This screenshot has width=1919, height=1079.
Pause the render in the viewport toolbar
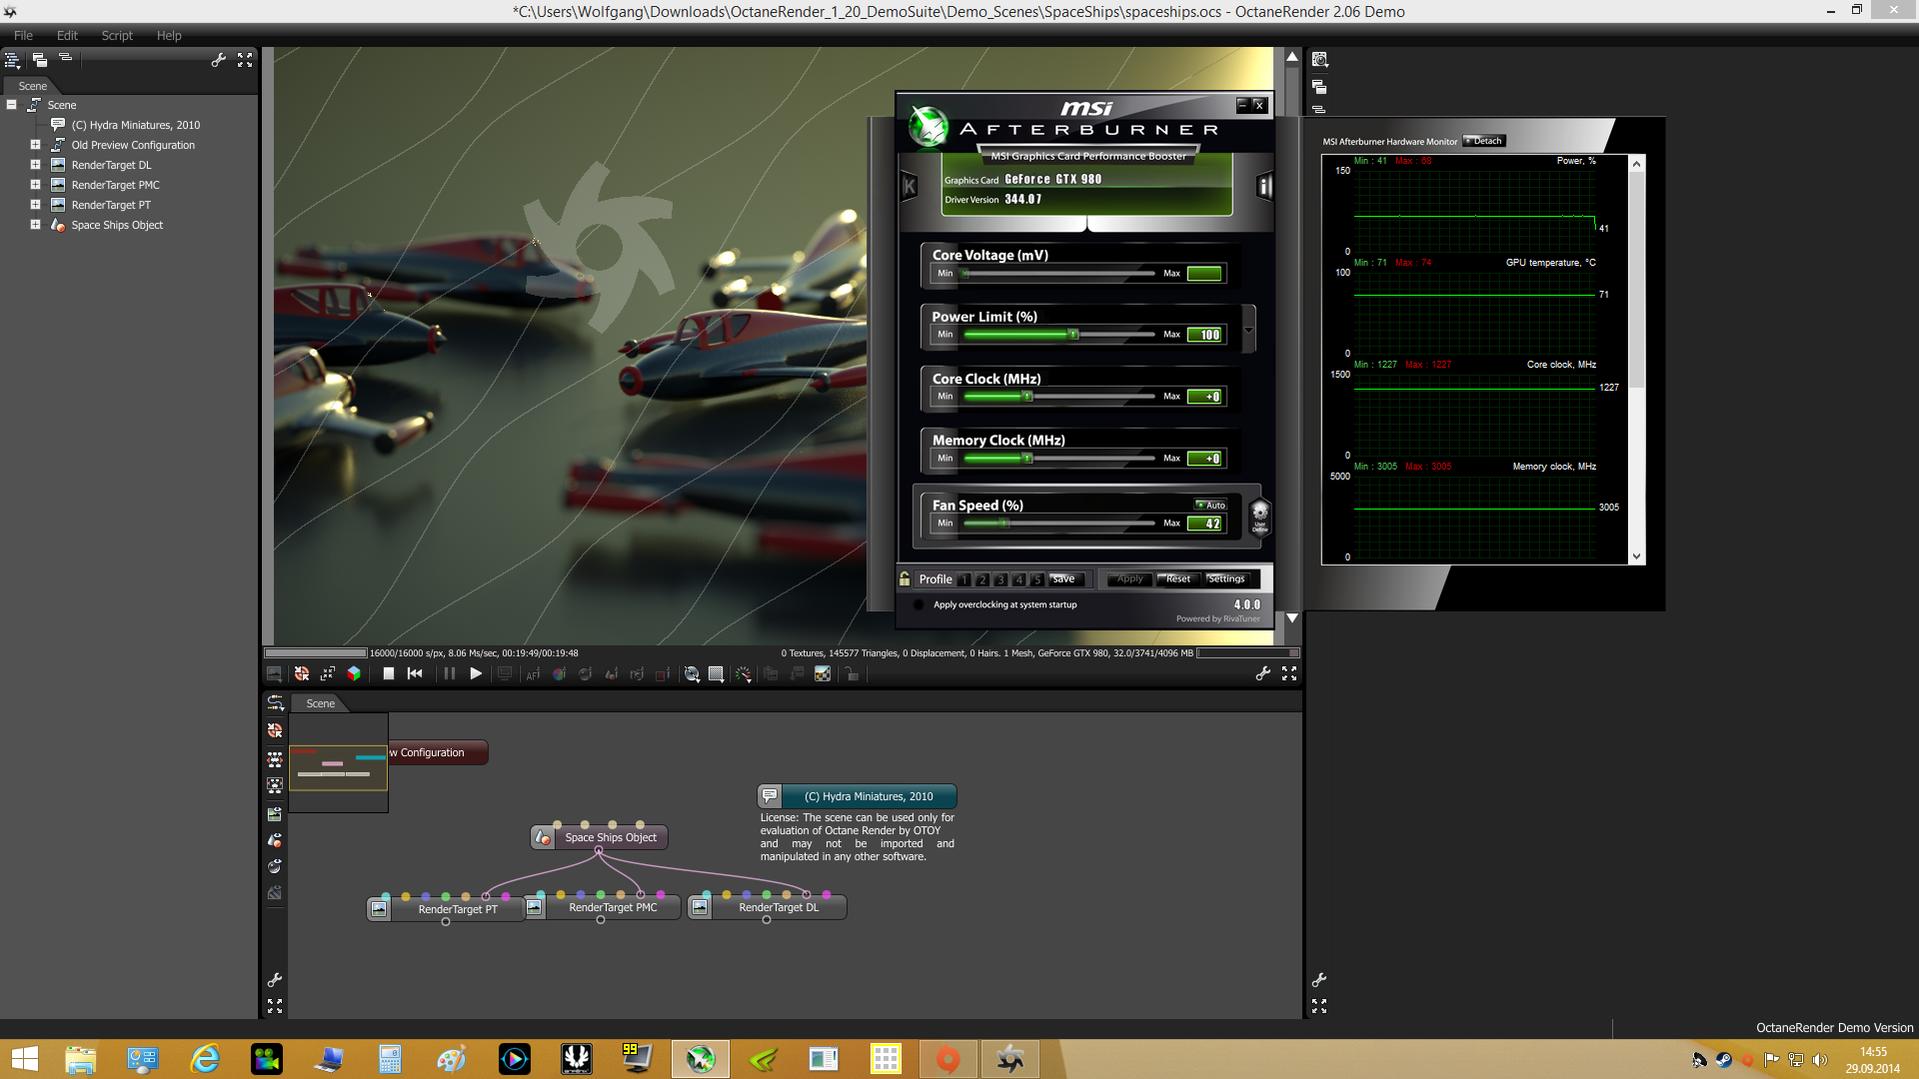449,674
